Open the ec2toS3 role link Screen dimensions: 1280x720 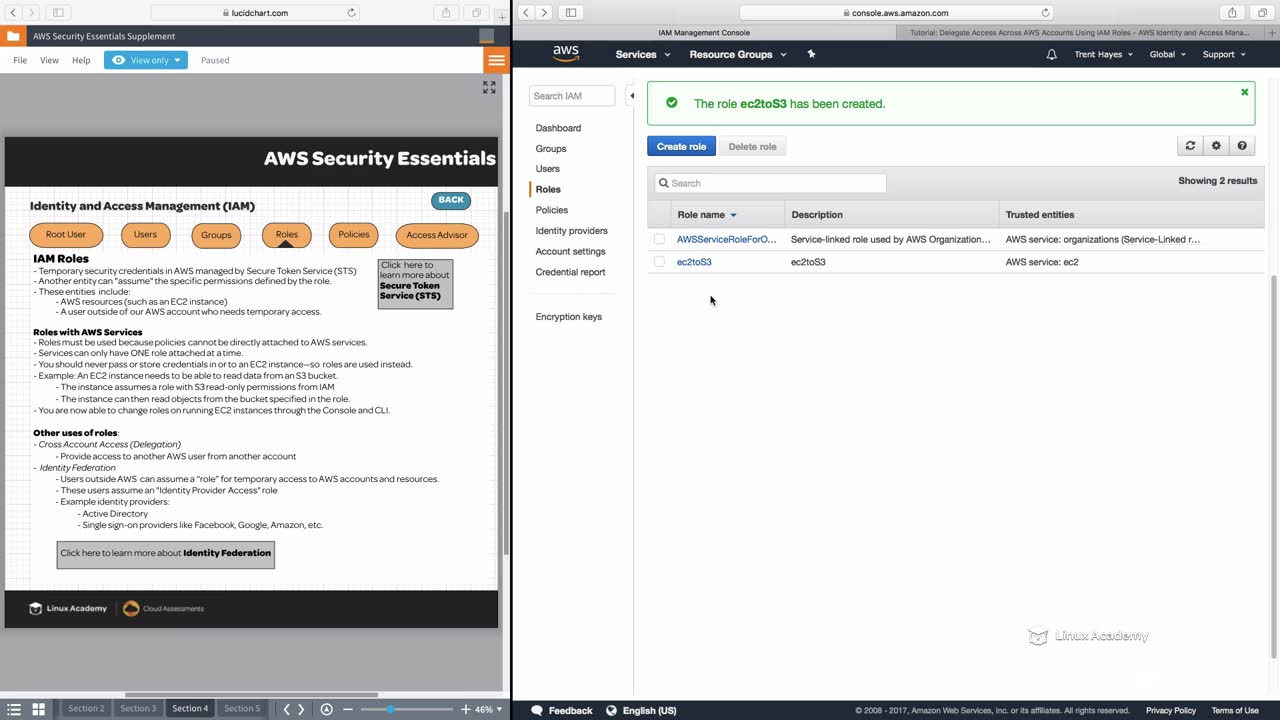694,262
